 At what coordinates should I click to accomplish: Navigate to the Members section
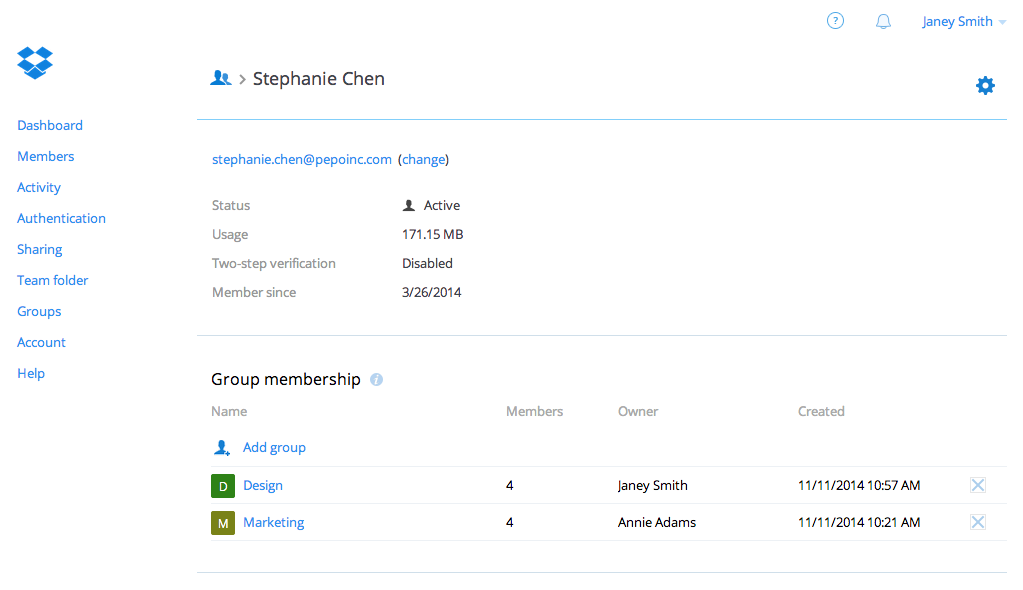[x=45, y=156]
